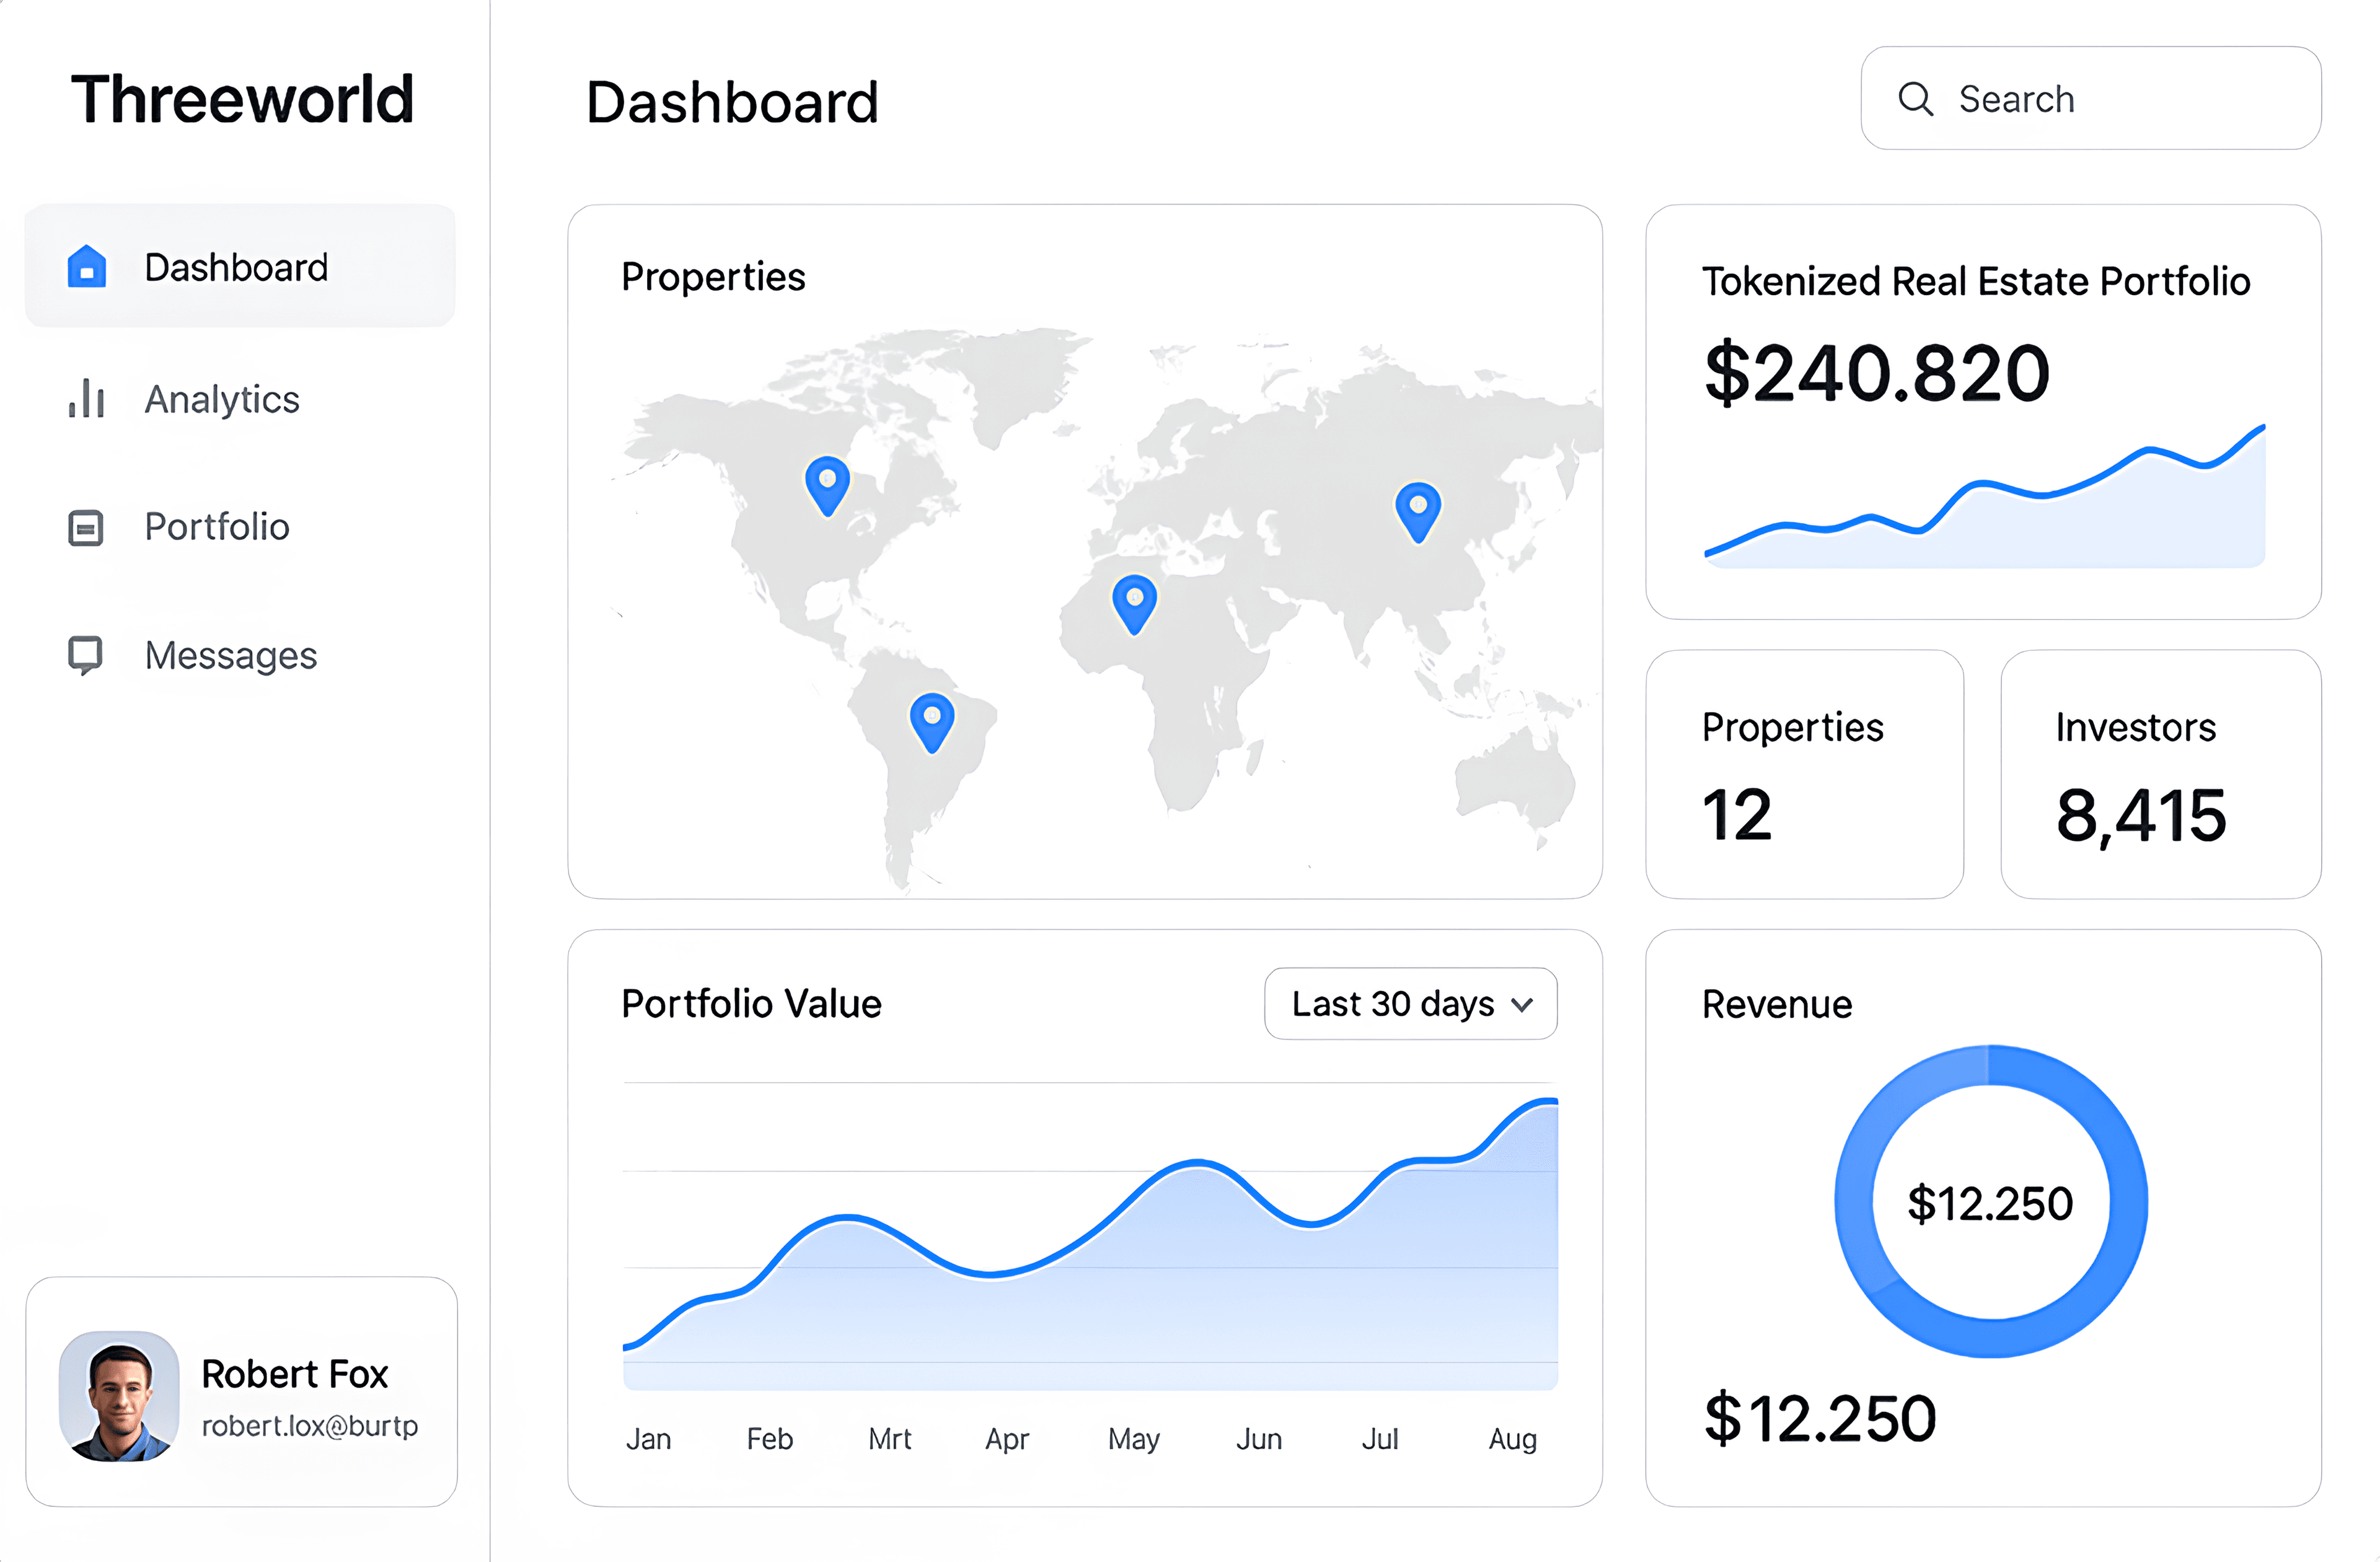
Task: Select the Dashboard home icon
Action: point(86,265)
